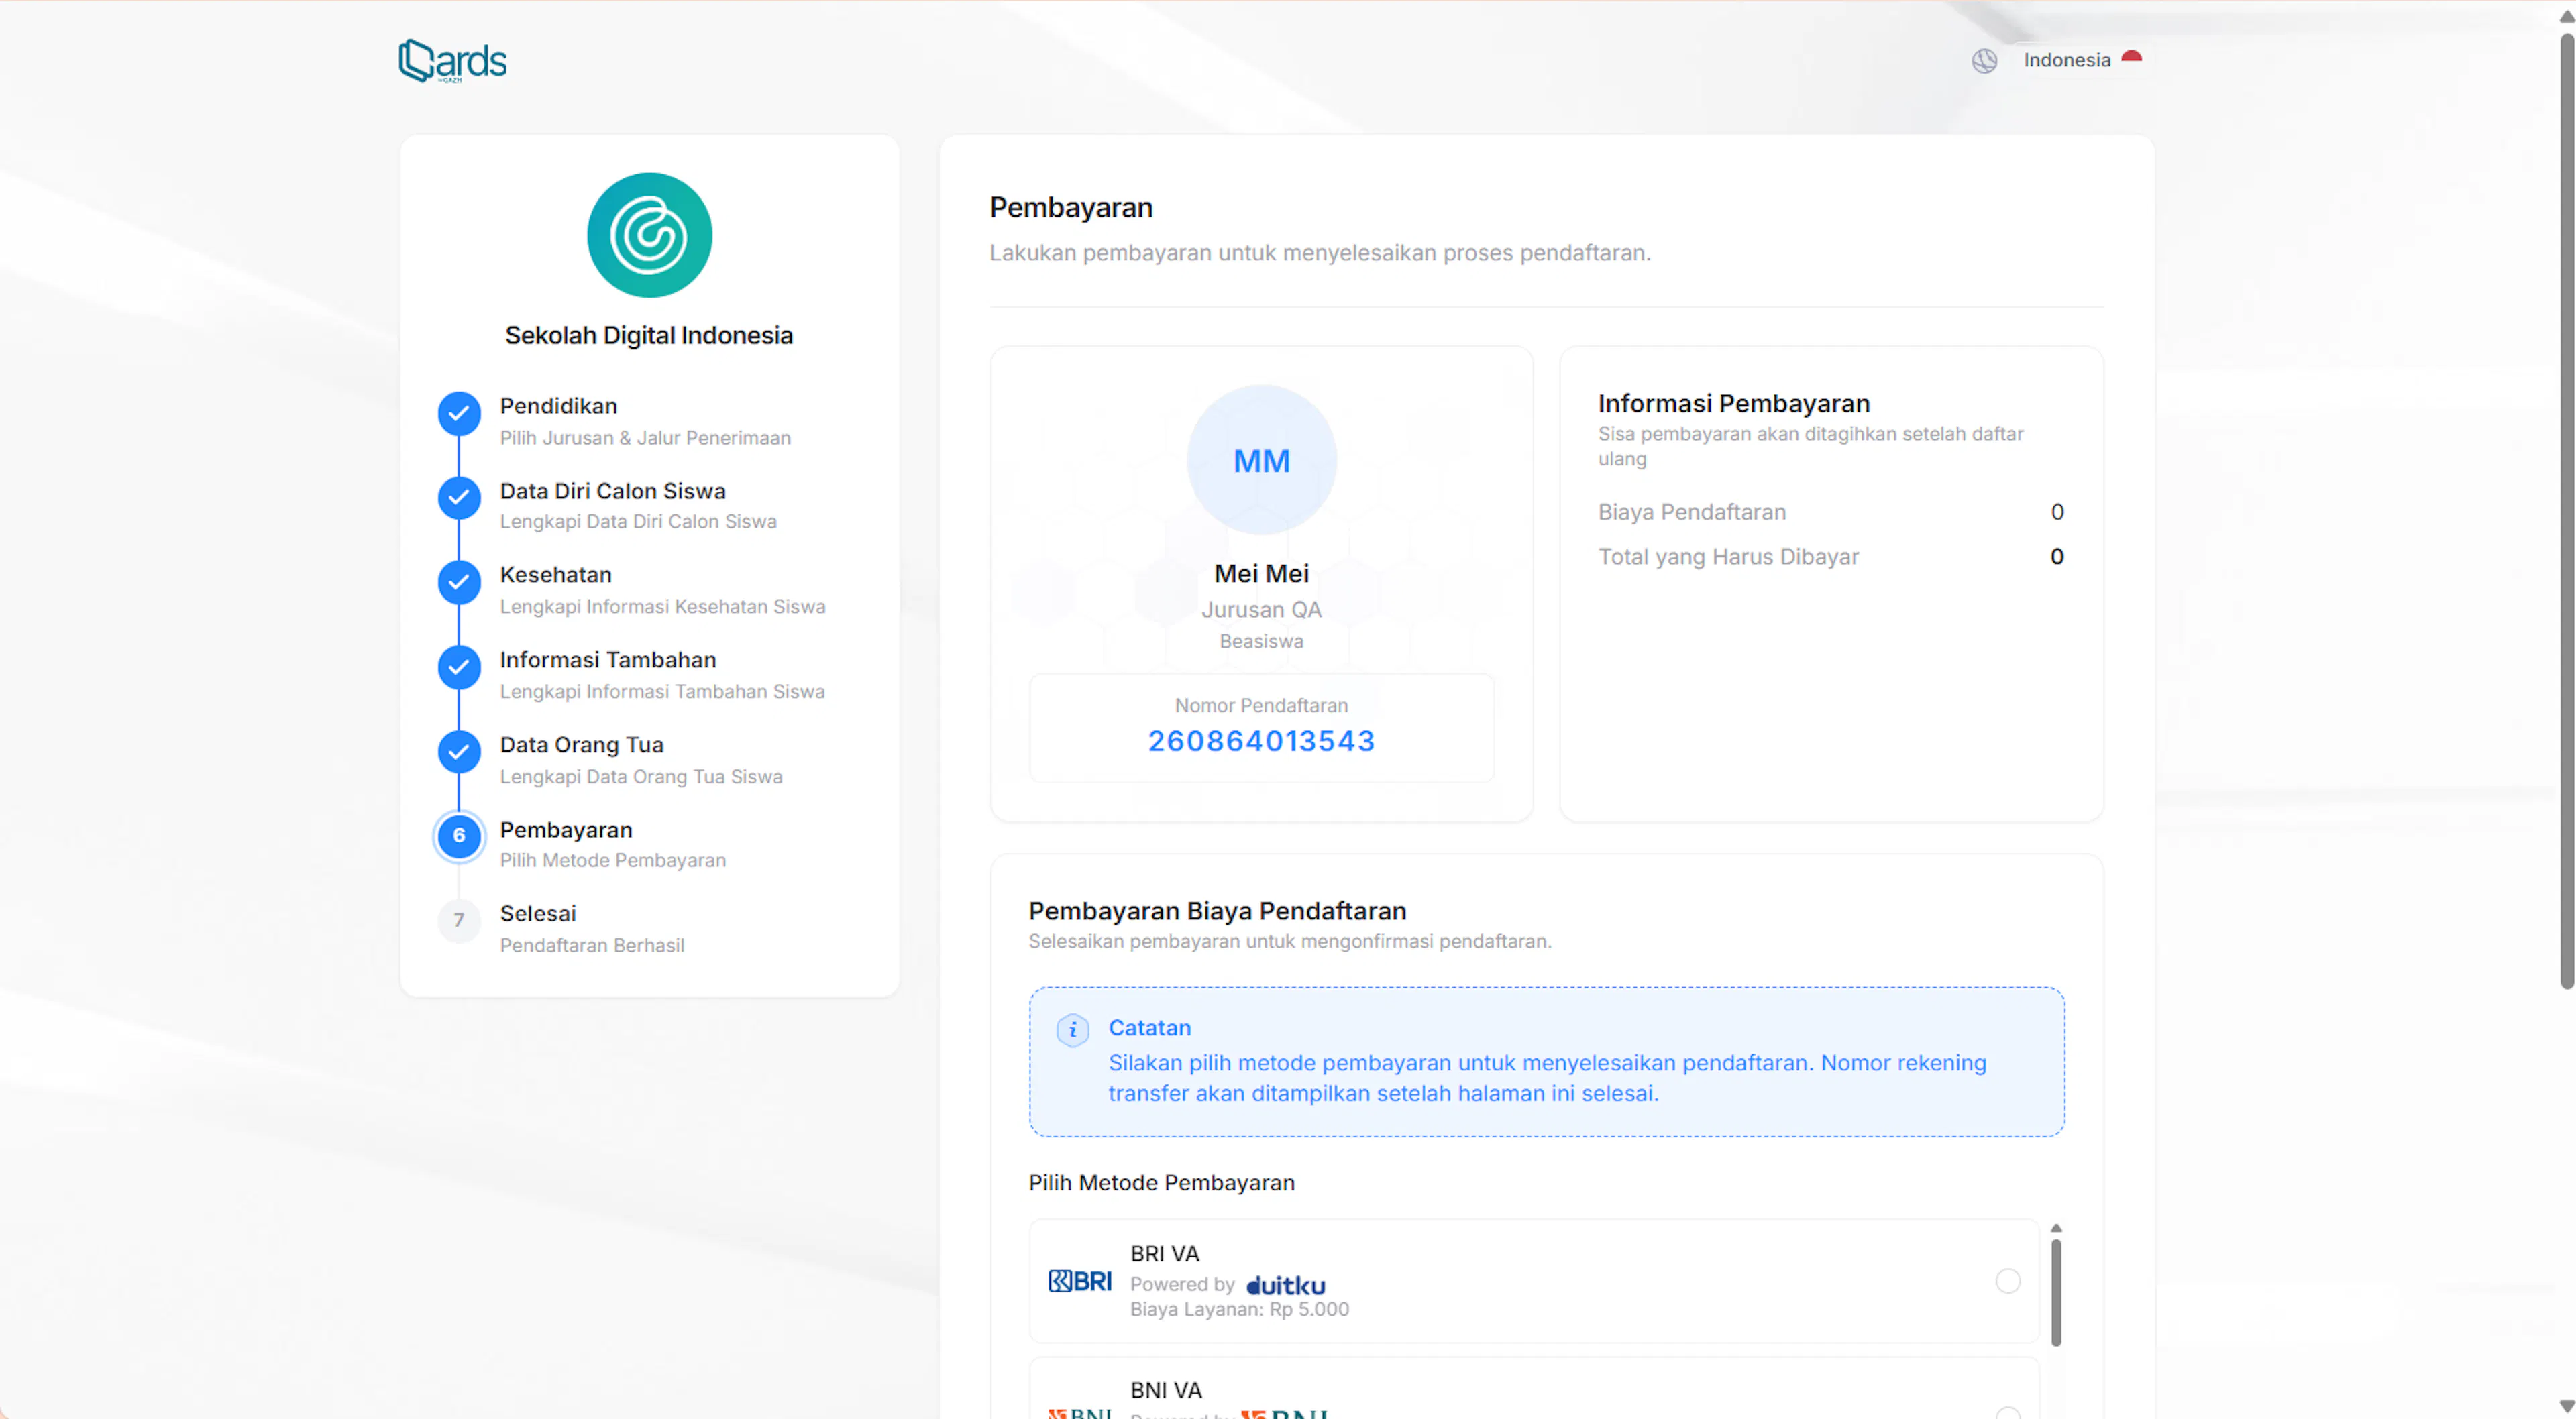Click the Cards logo in the header

pyautogui.click(x=453, y=61)
